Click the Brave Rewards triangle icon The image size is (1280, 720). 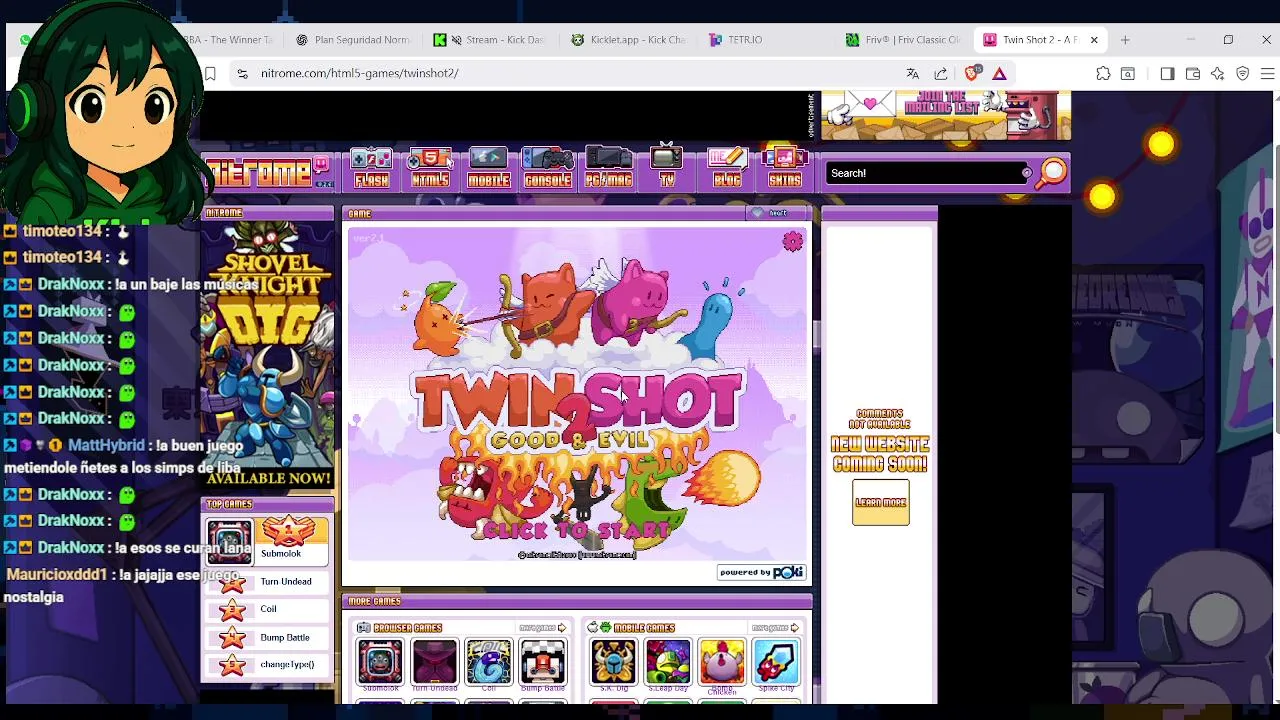[x=999, y=73]
